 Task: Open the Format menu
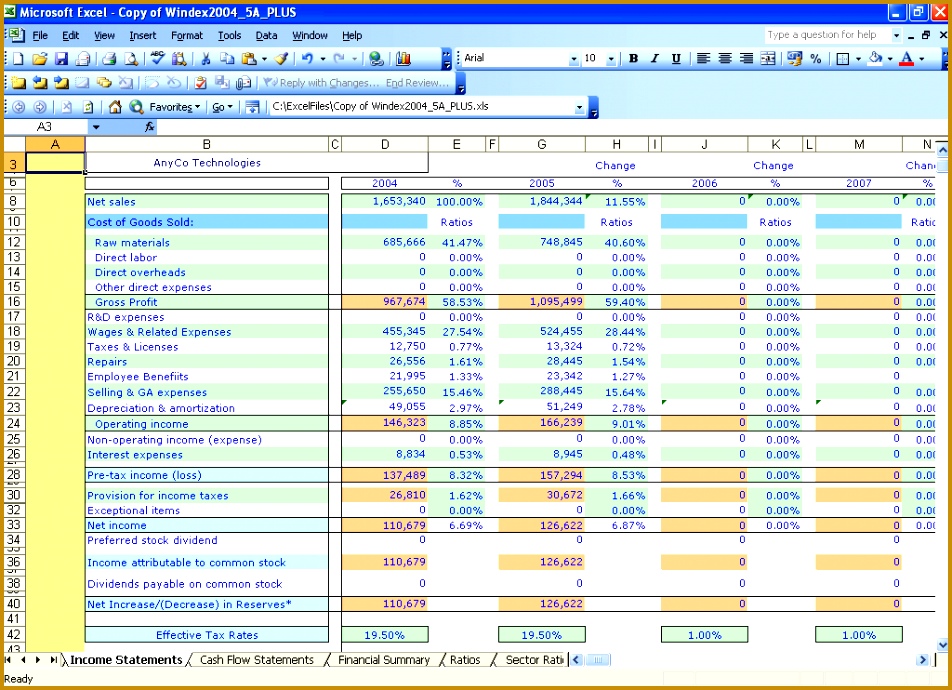tap(187, 36)
